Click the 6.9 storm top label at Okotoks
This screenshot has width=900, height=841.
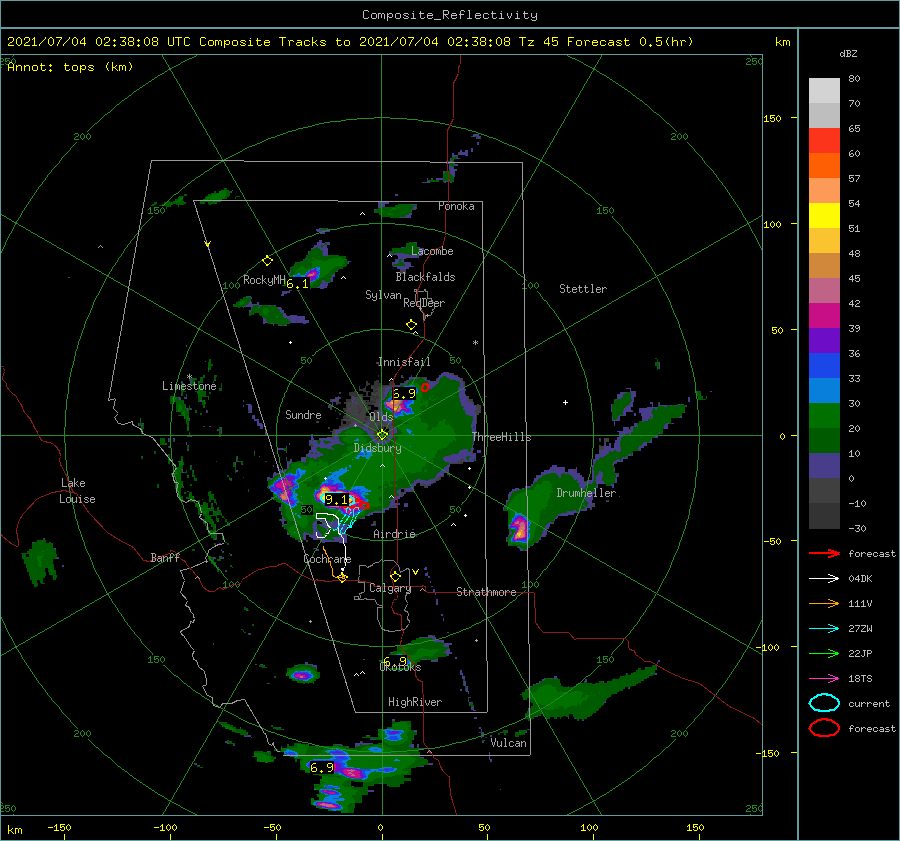click(x=395, y=661)
